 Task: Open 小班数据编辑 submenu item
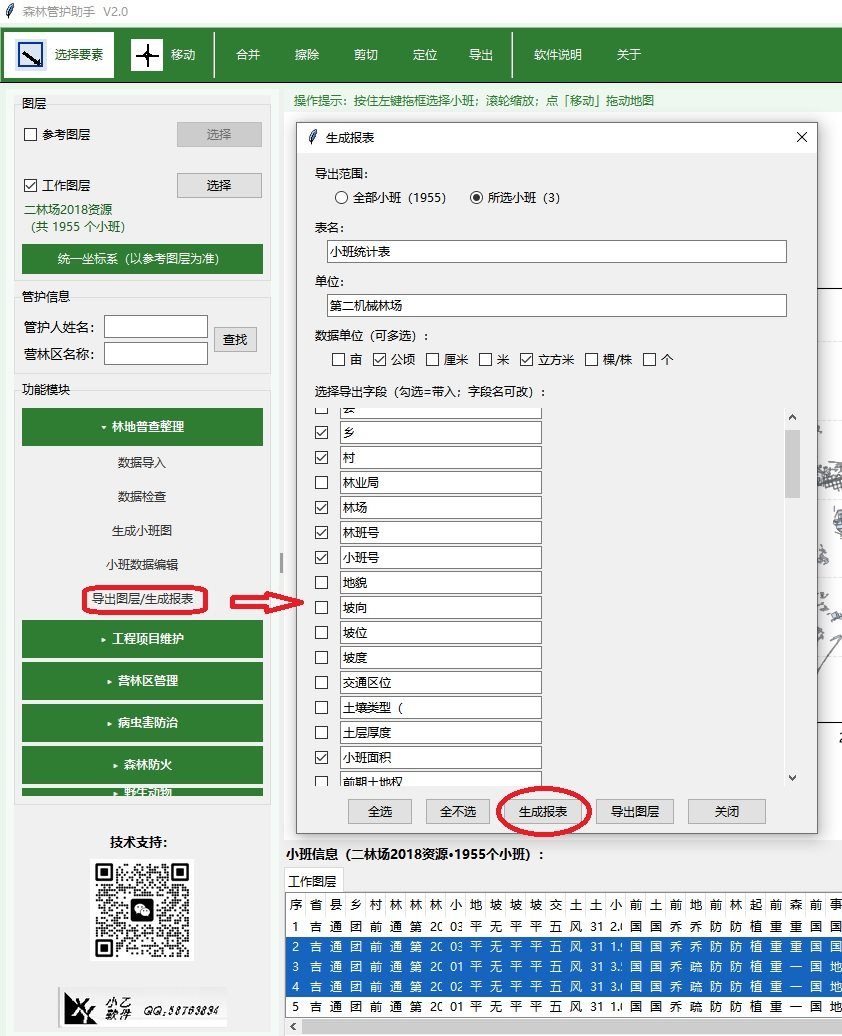141,565
